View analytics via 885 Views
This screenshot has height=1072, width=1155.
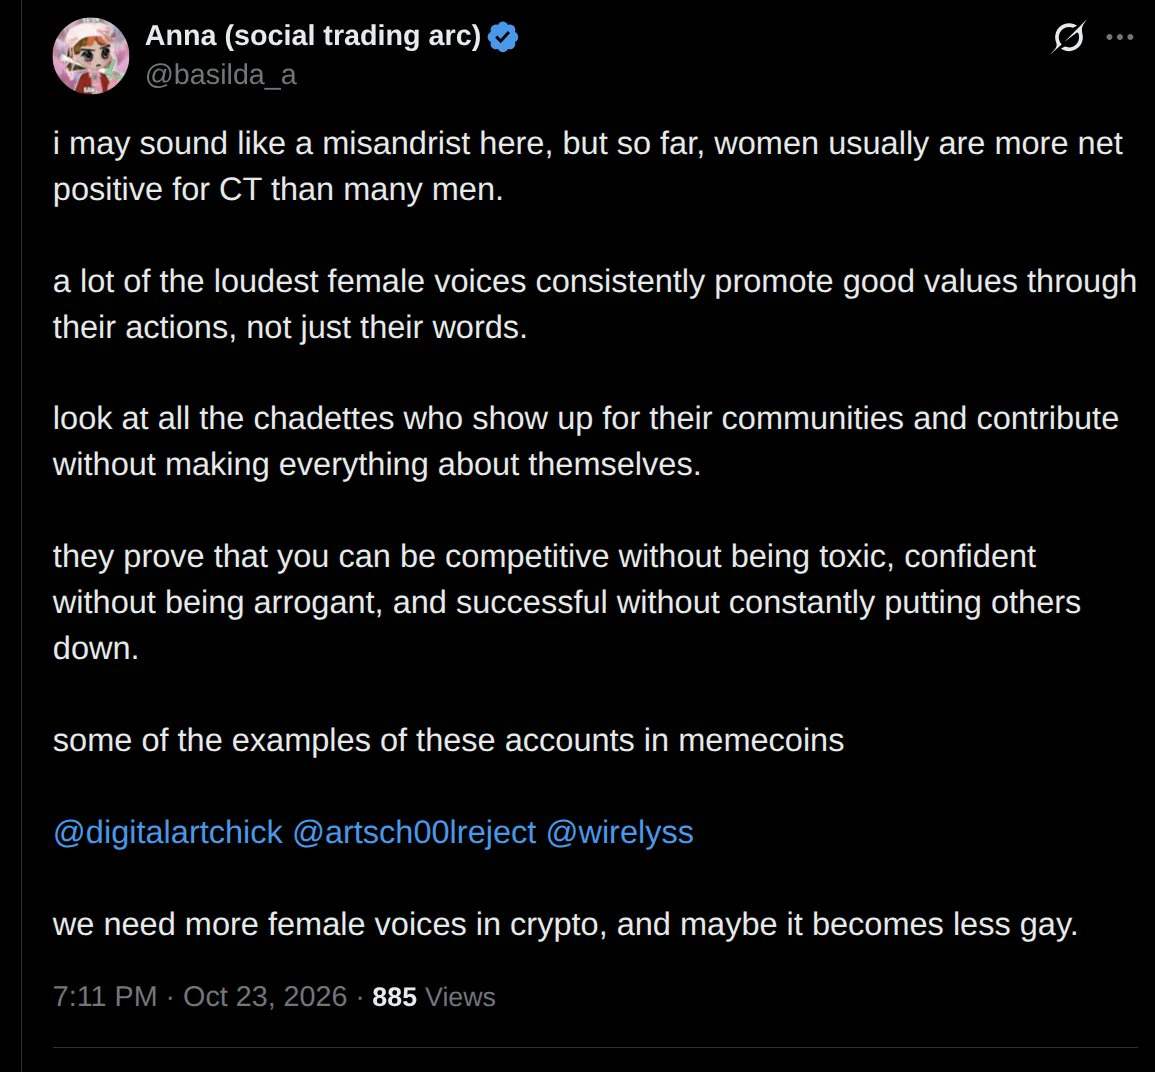[x=434, y=997]
